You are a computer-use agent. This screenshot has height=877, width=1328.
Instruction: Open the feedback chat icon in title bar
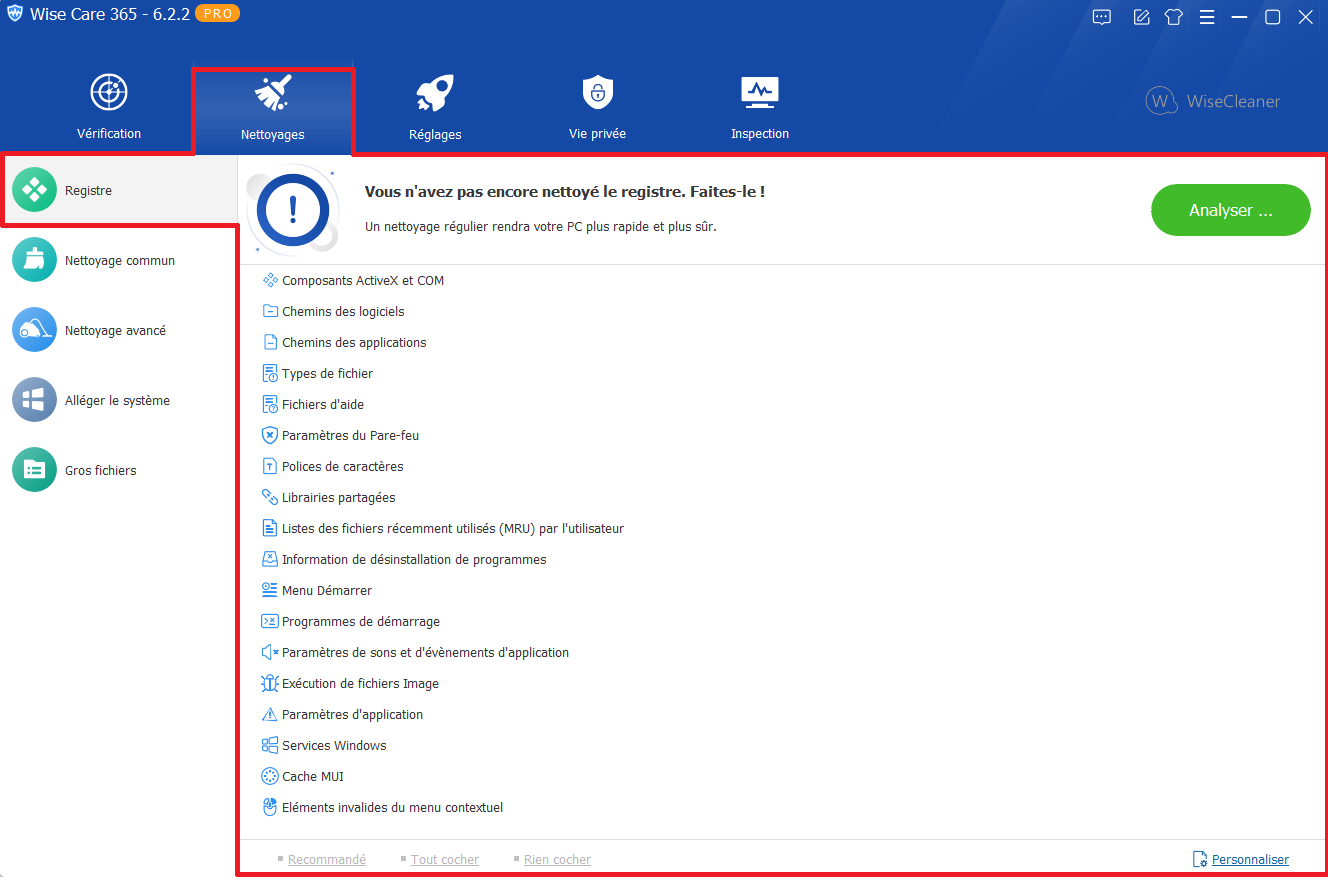pyautogui.click(x=1102, y=17)
